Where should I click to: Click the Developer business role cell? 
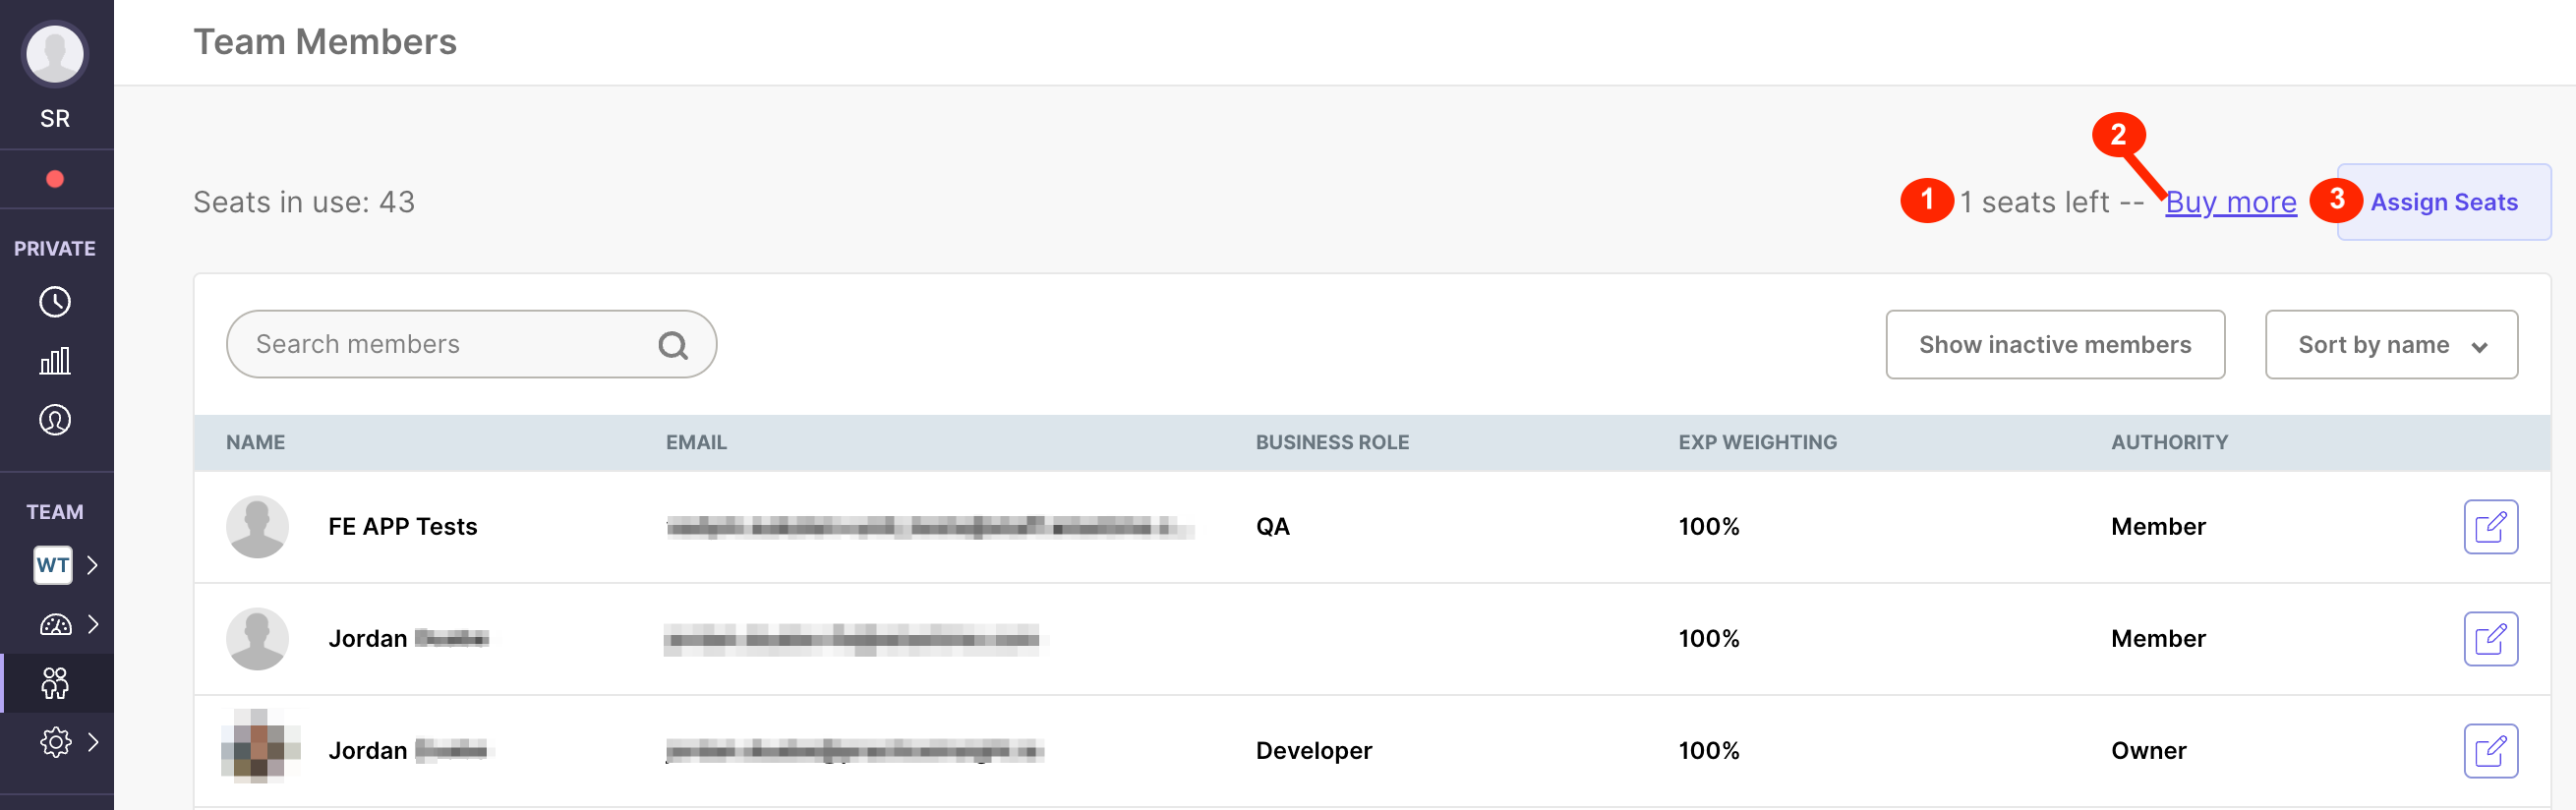(x=1313, y=750)
